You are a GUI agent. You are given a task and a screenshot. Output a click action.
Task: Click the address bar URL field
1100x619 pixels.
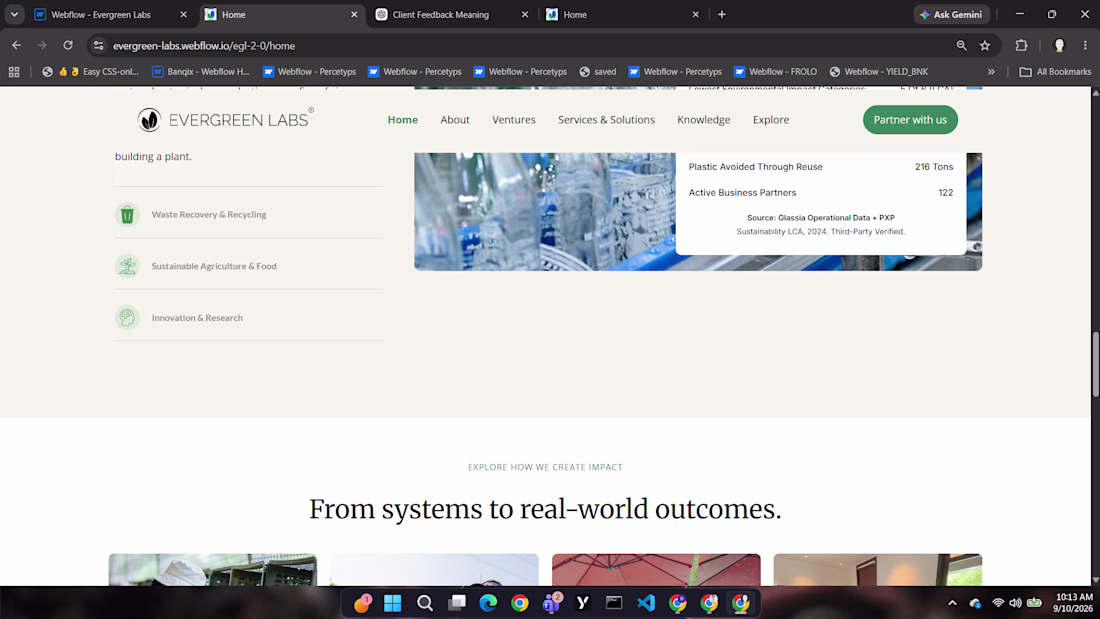point(528,46)
